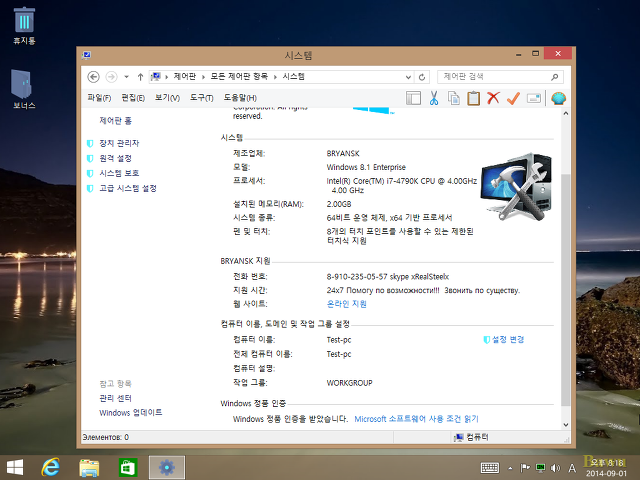Screen dimensions: 640x480
Task: Open 원격 설정 in sidebar
Action: click(x=116, y=158)
